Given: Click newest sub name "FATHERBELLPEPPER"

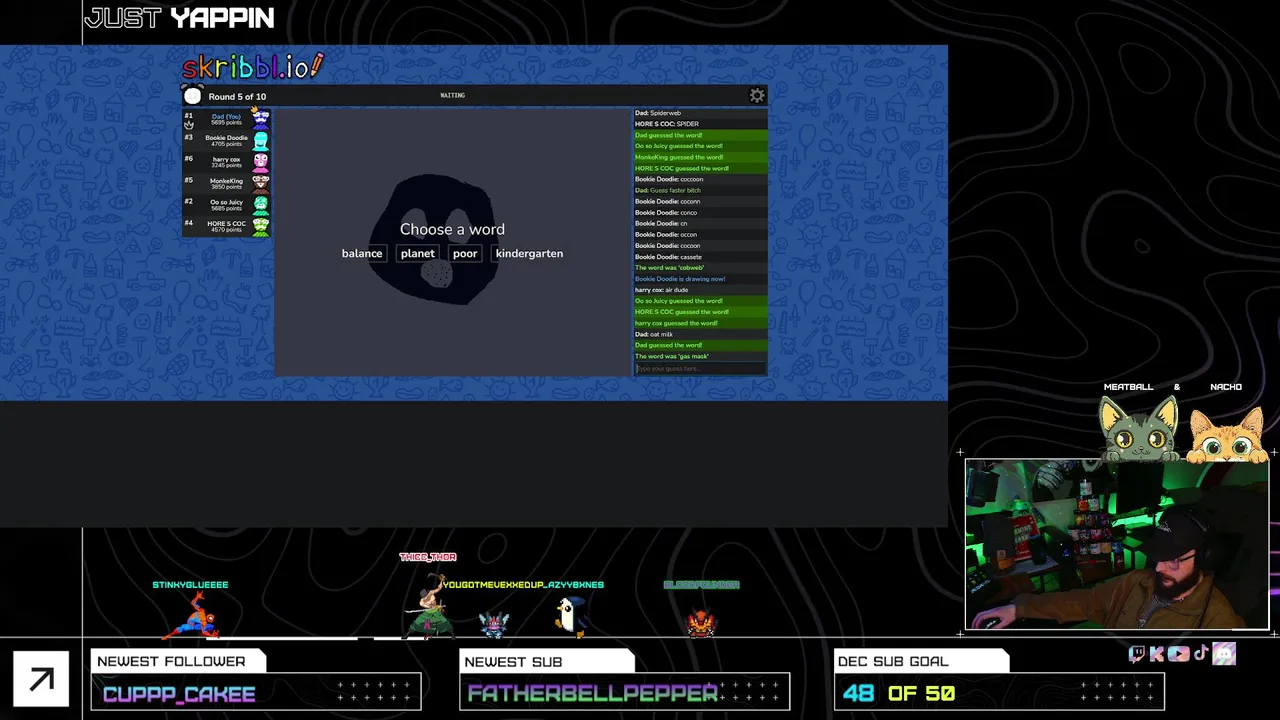Looking at the screenshot, I should [592, 694].
